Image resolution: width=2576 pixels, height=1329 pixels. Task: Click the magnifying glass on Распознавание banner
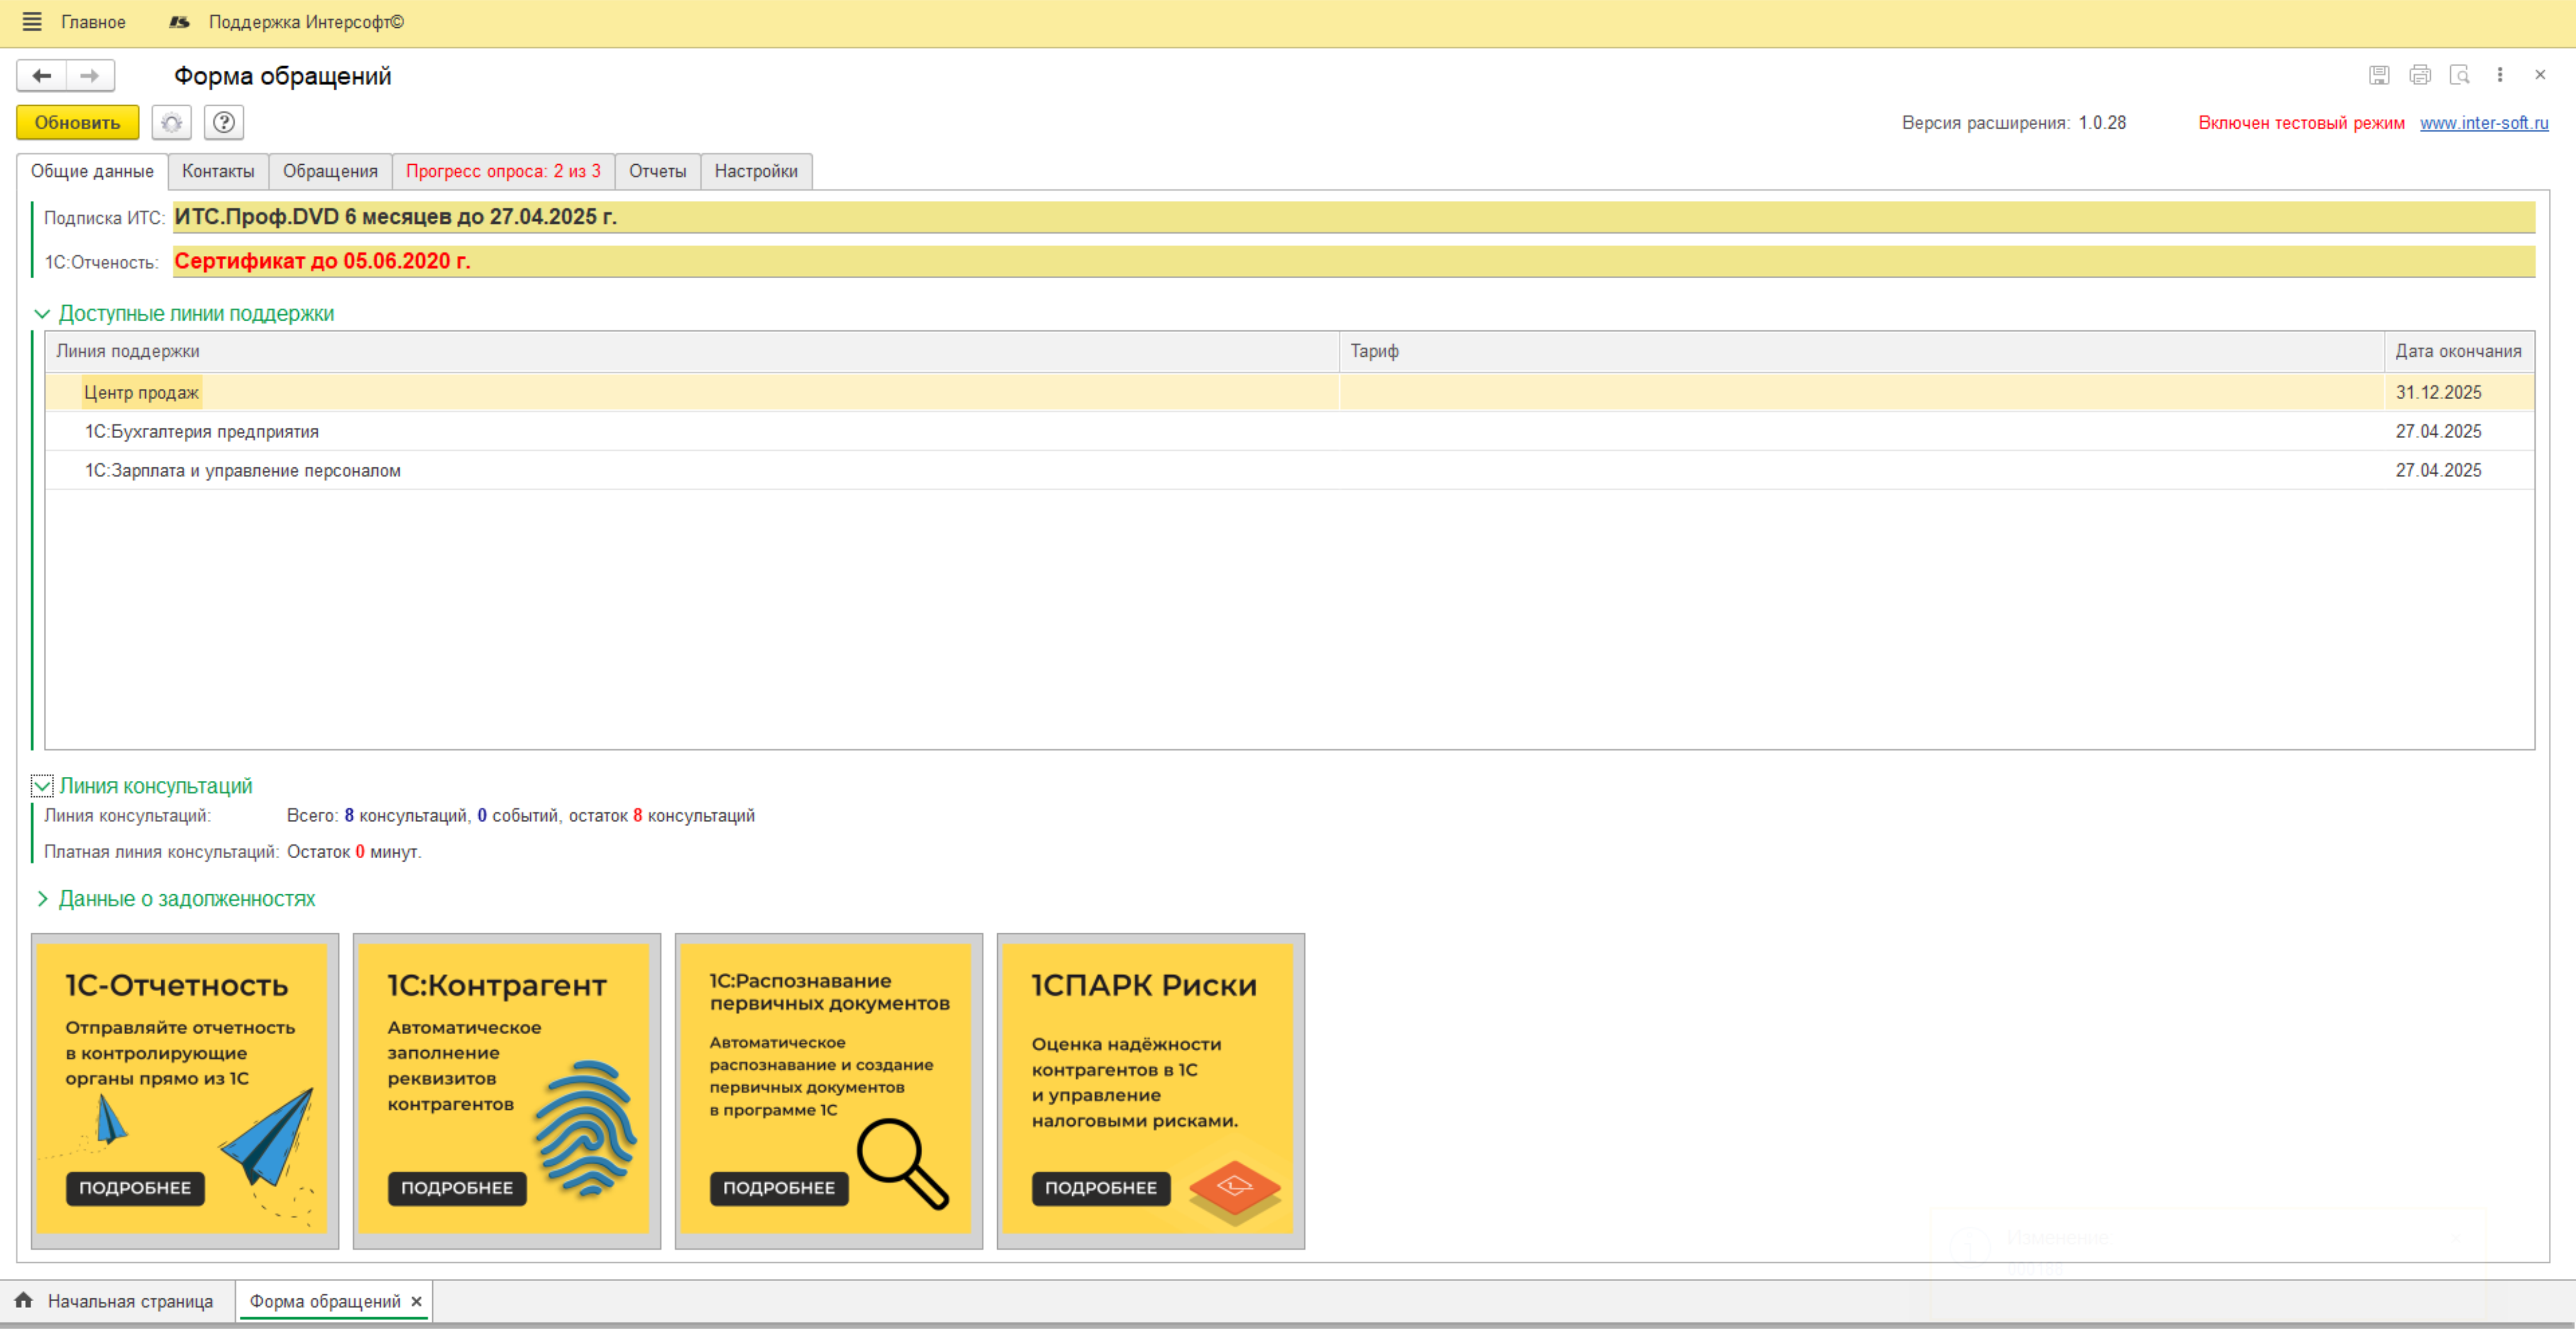903,1163
